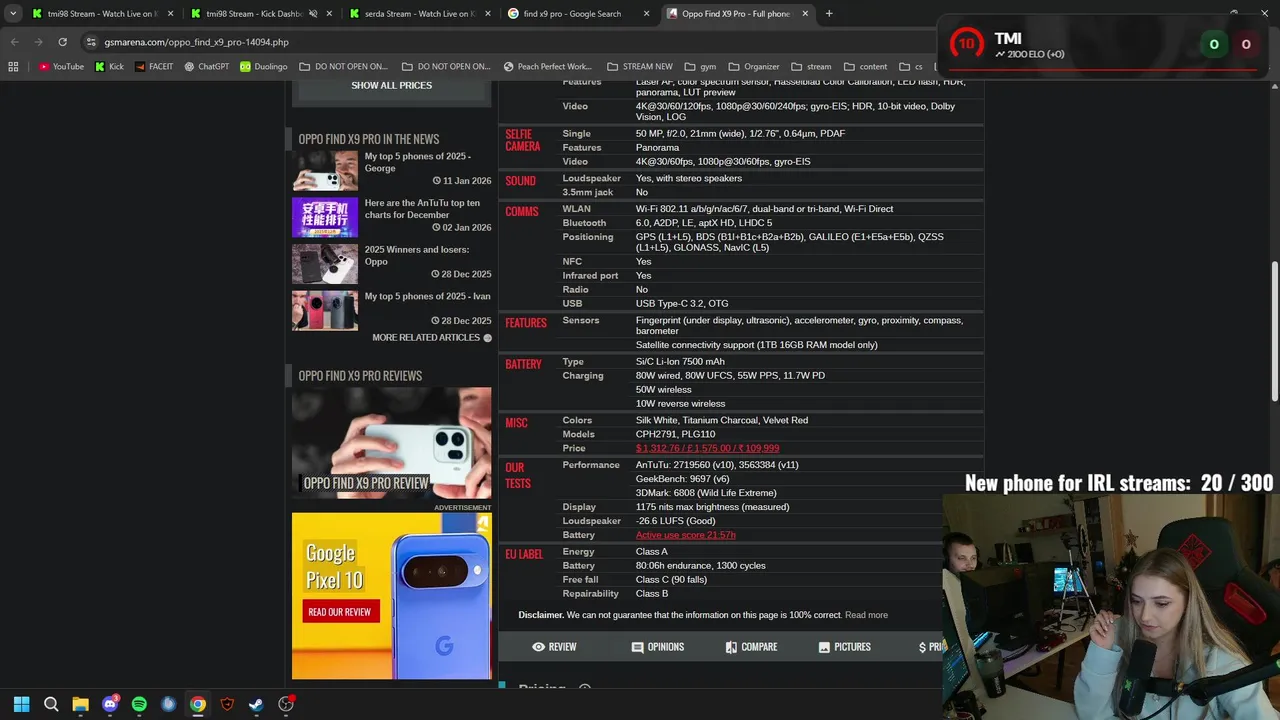This screenshot has width=1280, height=720.
Task: Click the Charging spec label
Action: pyautogui.click(x=582, y=376)
